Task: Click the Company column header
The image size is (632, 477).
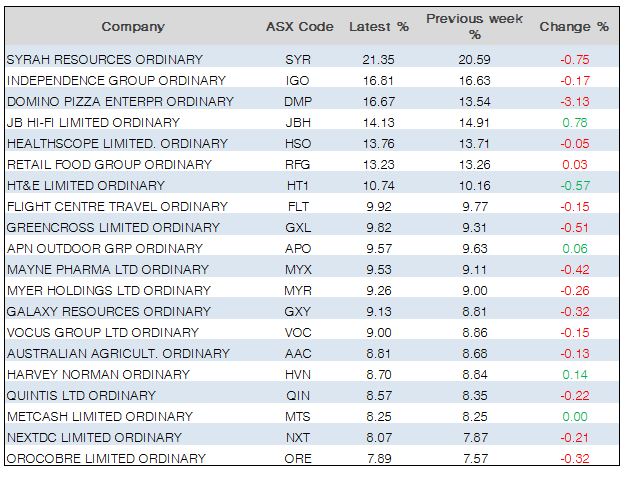Action: [x=133, y=27]
